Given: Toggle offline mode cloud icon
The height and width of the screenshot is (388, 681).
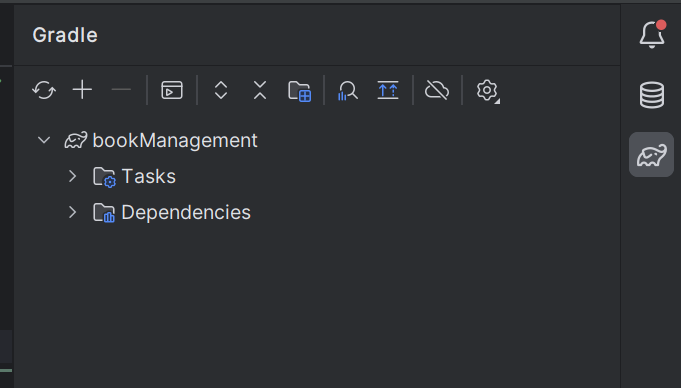Looking at the screenshot, I should click(437, 90).
